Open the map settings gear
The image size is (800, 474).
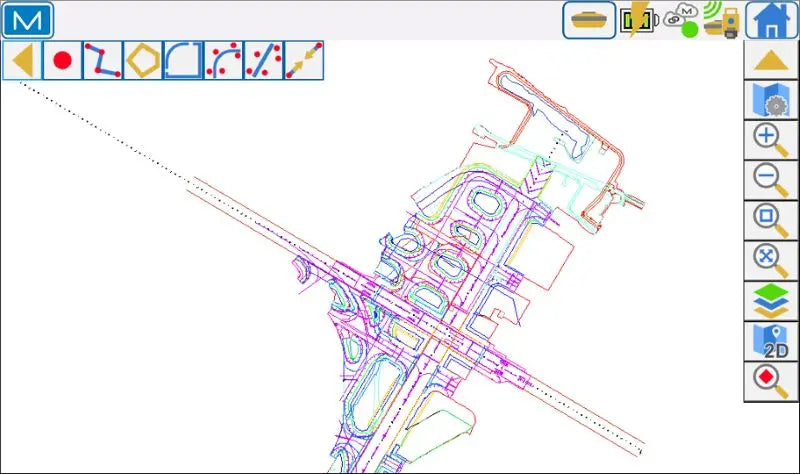[x=769, y=101]
